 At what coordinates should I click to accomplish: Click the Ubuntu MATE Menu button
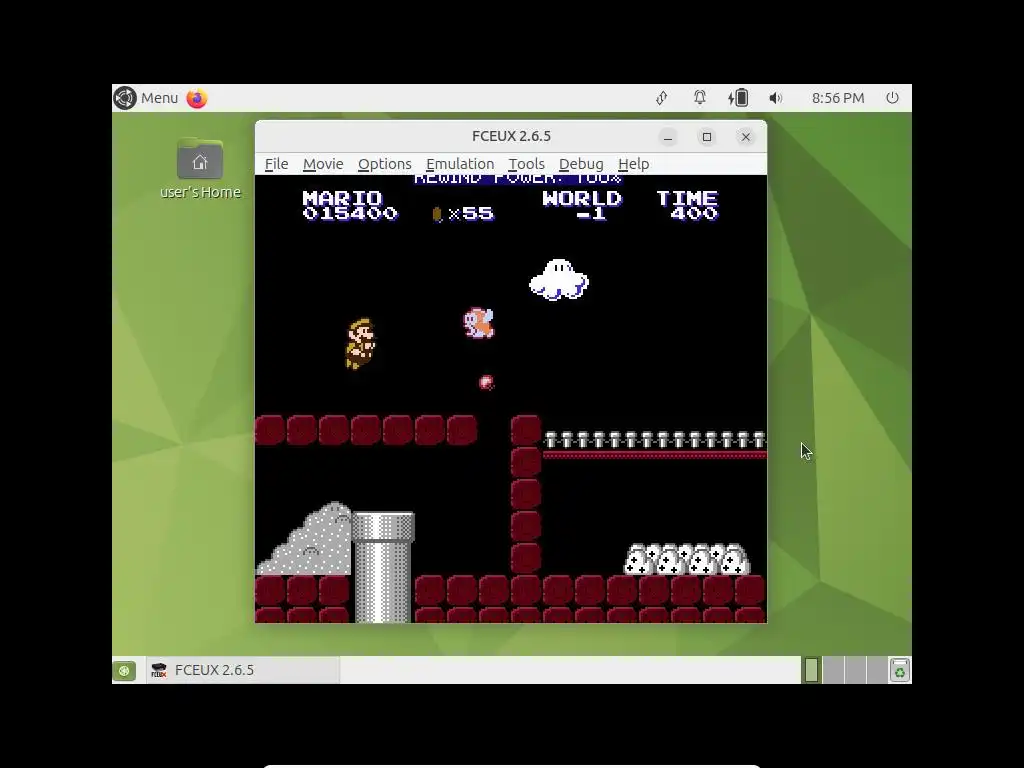tap(146, 98)
